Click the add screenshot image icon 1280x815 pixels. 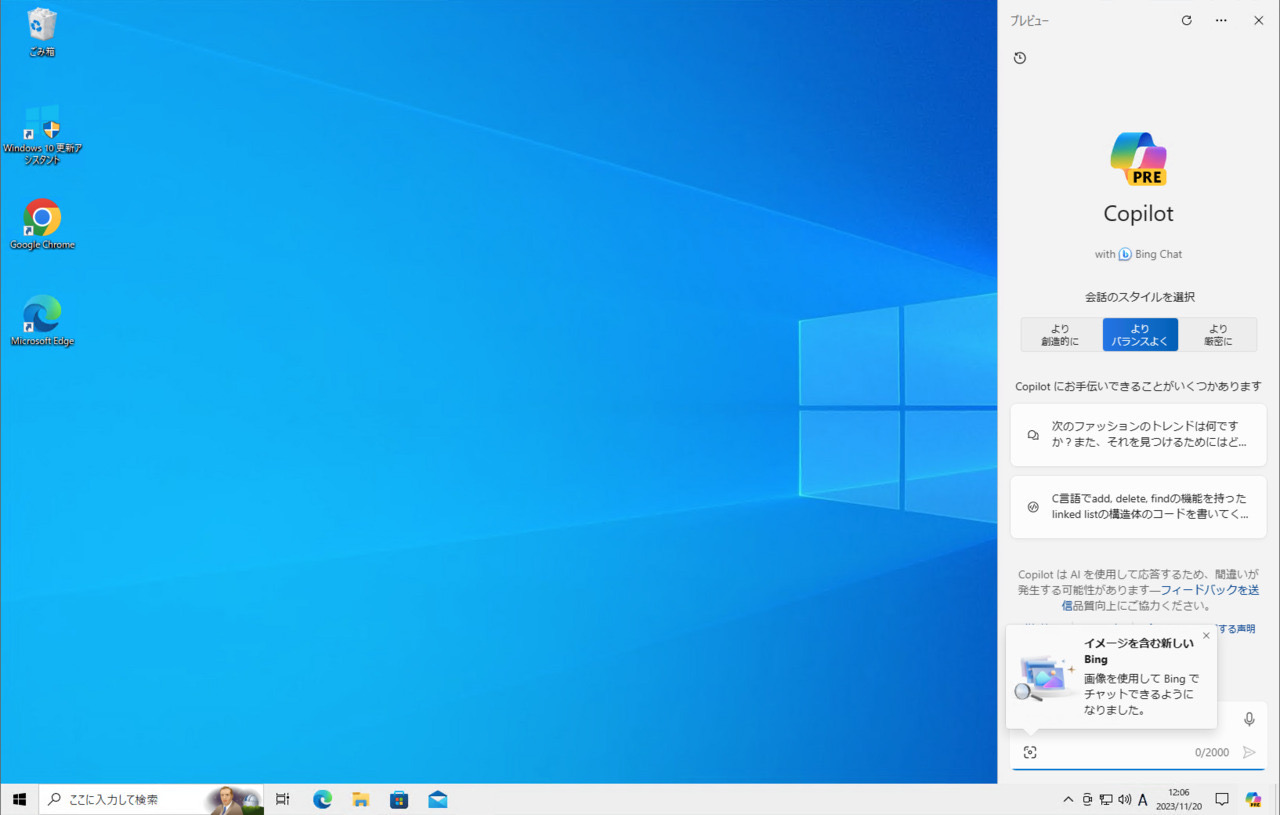1030,752
